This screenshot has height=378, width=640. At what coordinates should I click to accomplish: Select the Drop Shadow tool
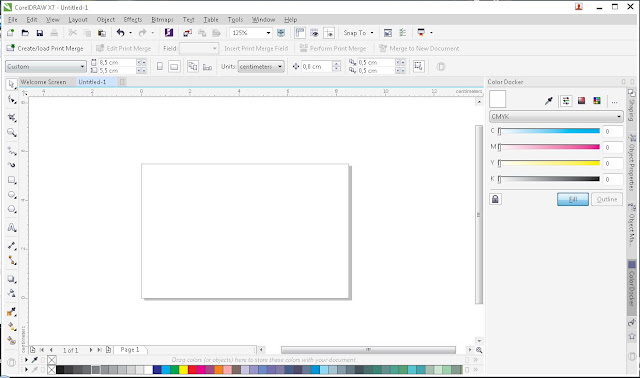12,279
